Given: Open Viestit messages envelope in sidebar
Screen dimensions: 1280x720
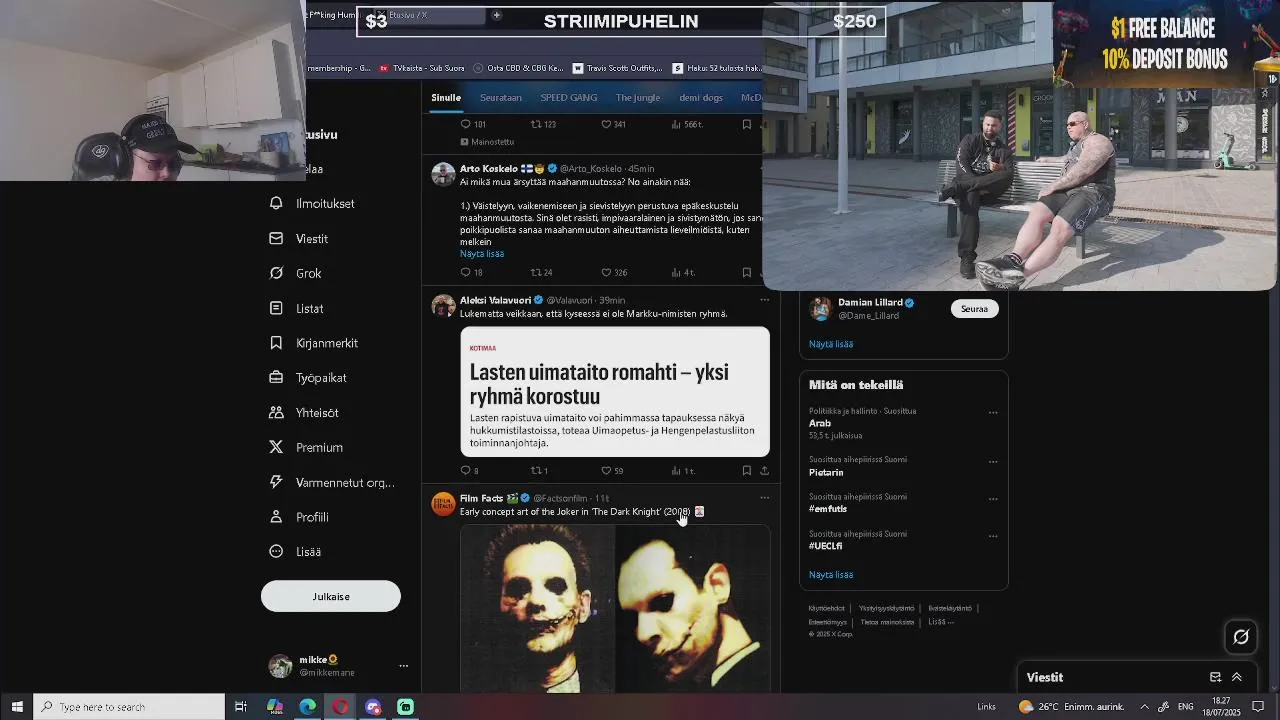Looking at the screenshot, I should tap(276, 238).
